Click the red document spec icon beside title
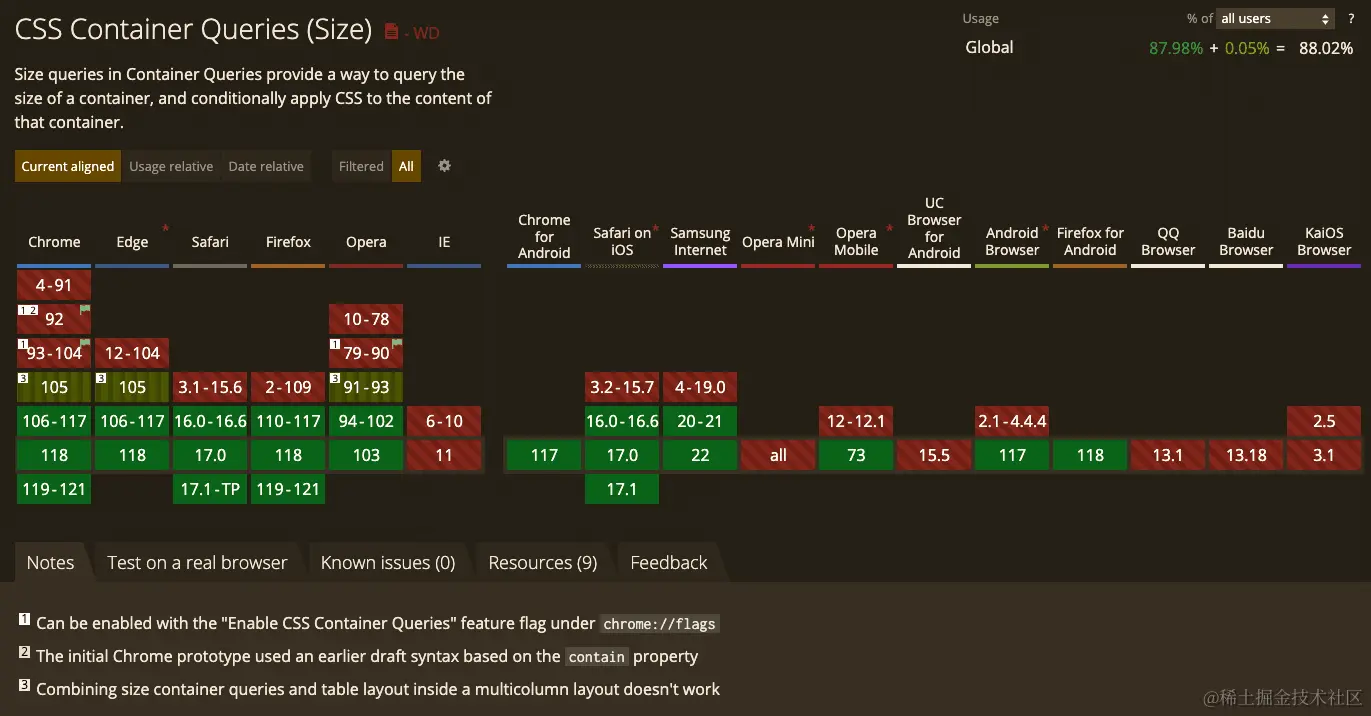 coord(391,32)
